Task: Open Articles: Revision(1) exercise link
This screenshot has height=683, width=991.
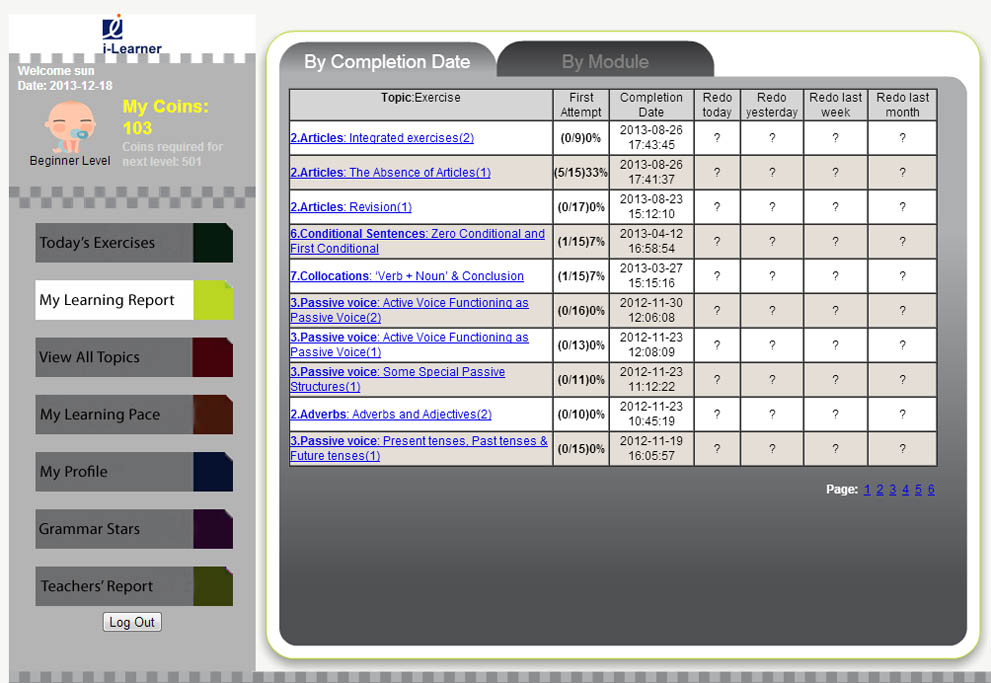Action: pos(351,207)
